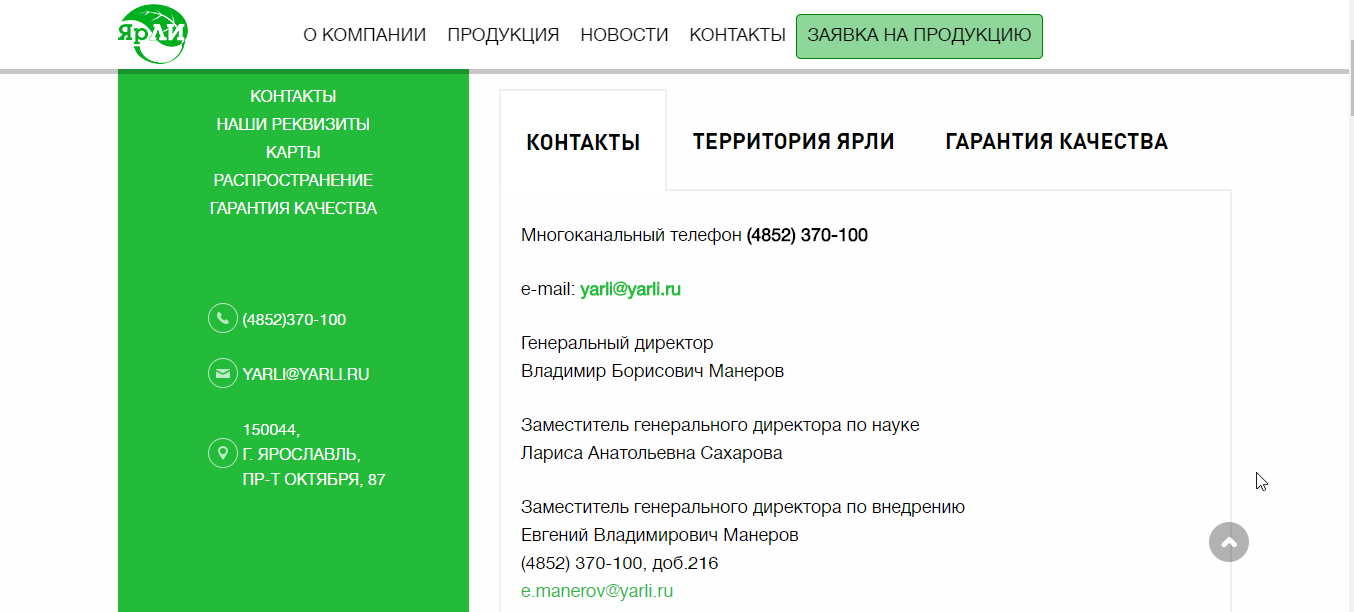Click the envelope email icon
Viewport: 1354px width, 612px height.
(222, 373)
